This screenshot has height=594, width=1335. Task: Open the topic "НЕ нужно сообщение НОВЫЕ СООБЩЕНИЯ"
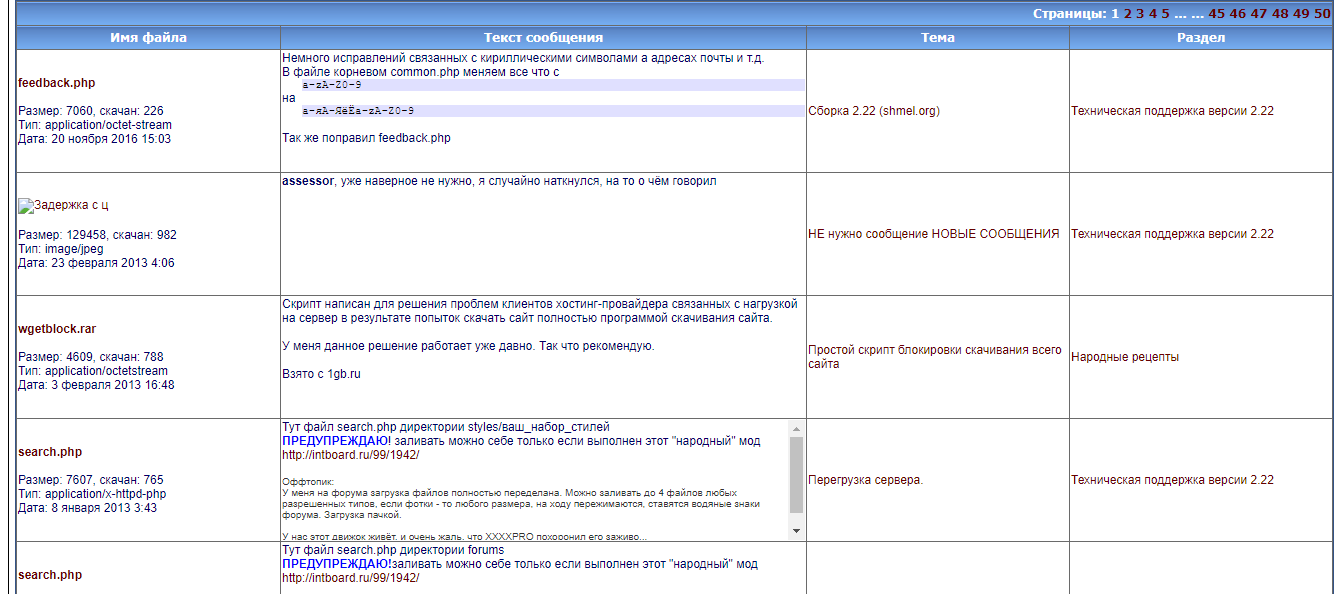933,234
